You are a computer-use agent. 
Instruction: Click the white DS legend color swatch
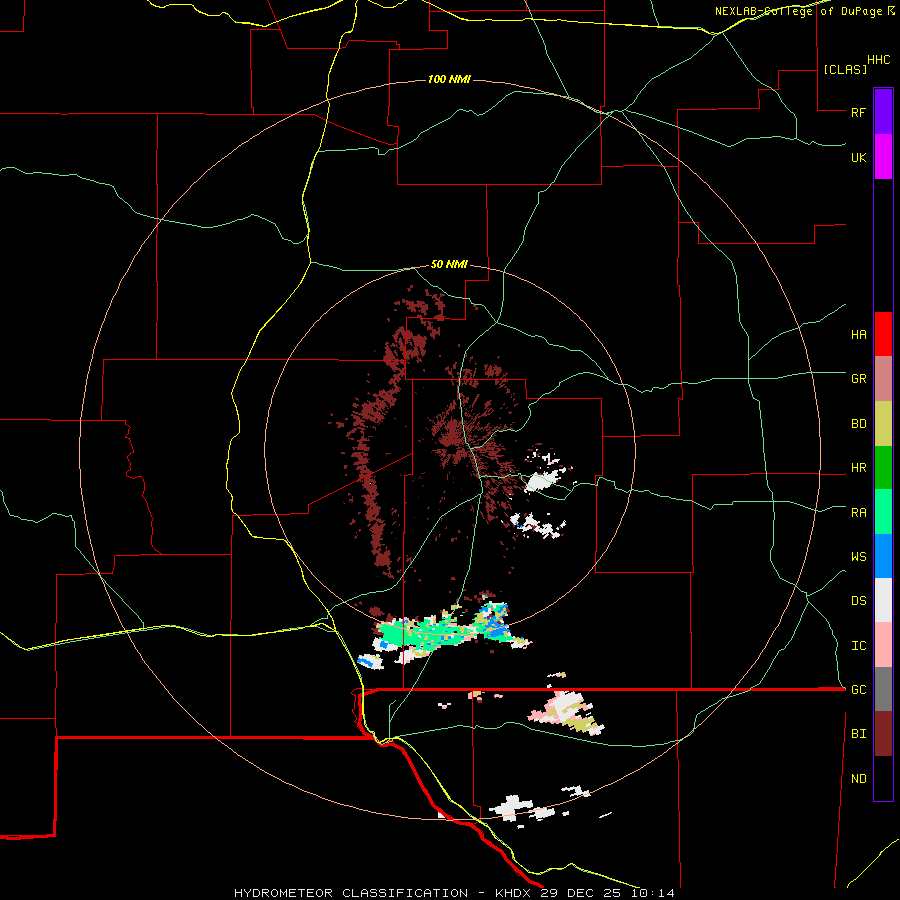[883, 600]
